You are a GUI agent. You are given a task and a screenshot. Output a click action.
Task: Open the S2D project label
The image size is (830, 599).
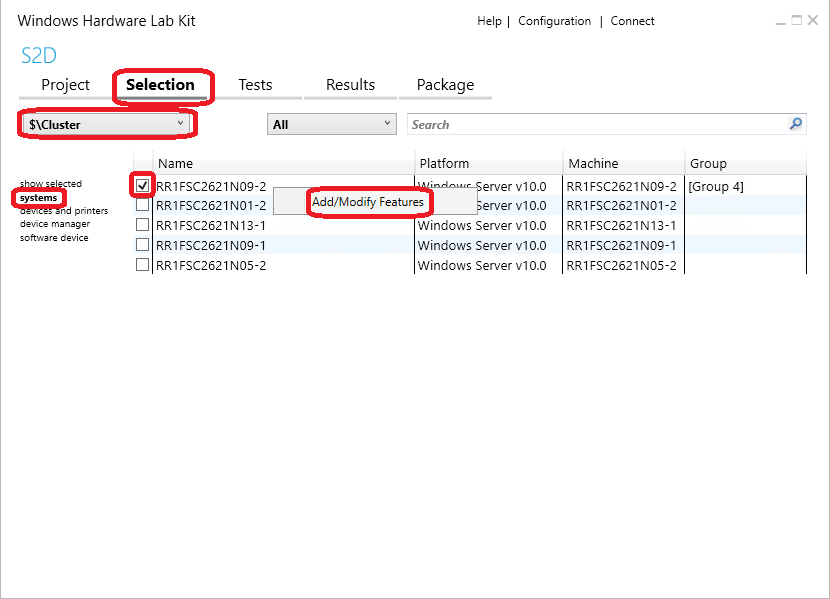[x=39, y=56]
